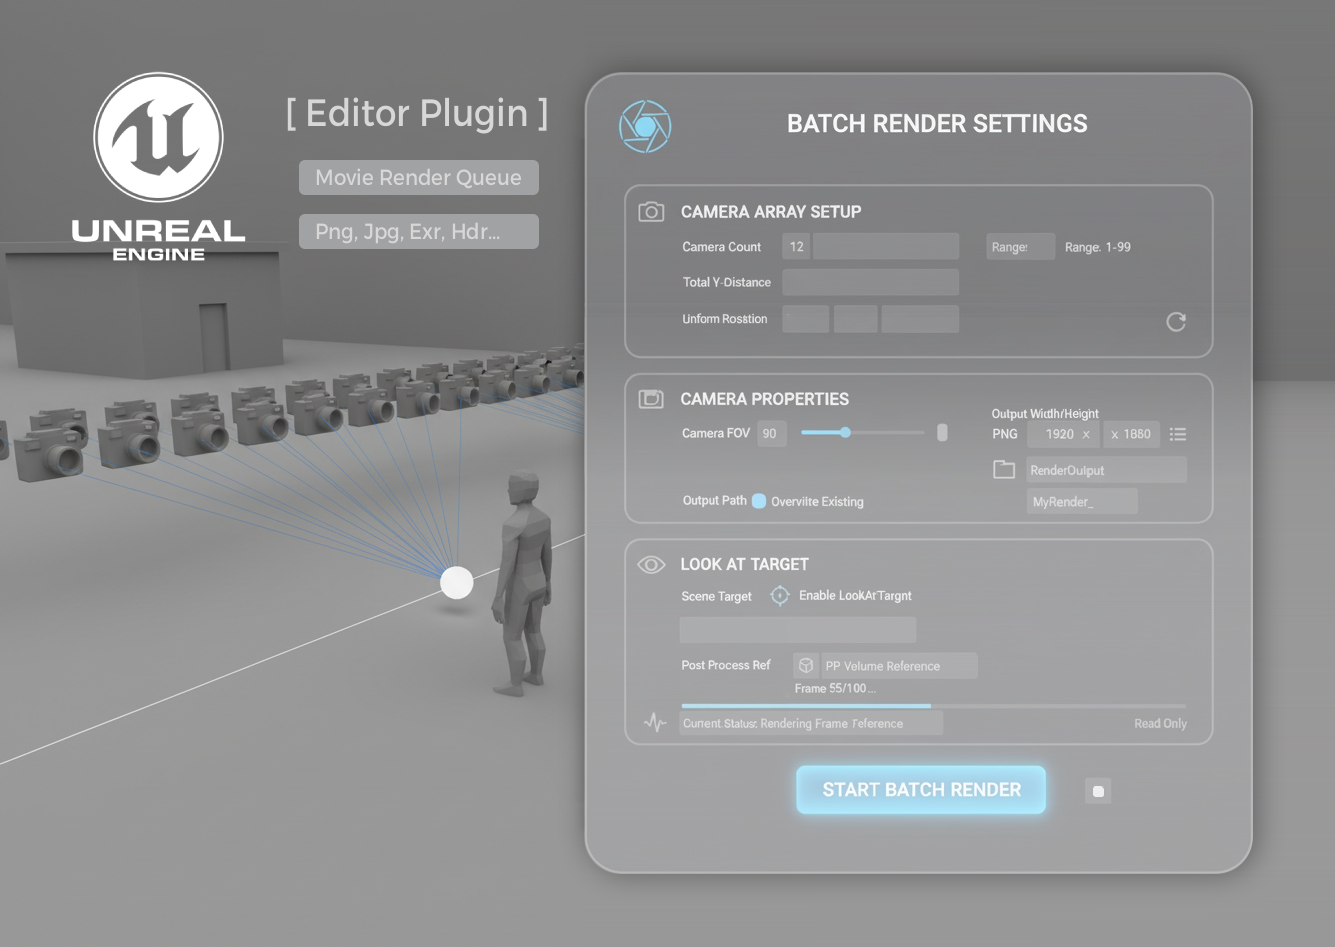This screenshot has width=1335, height=947.
Task: Click the slider end marker beside Camera FOV
Action: click(942, 433)
